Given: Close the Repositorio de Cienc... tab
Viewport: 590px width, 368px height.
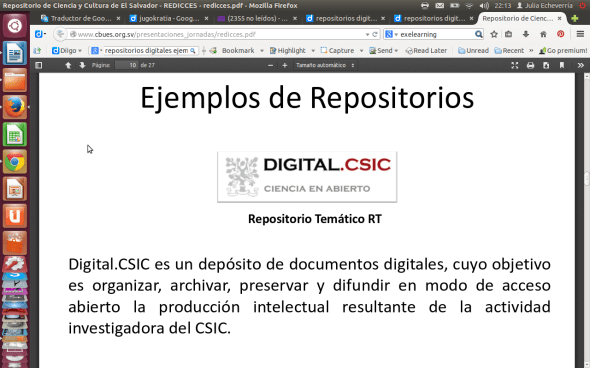Looking at the screenshot, I should [560, 18].
